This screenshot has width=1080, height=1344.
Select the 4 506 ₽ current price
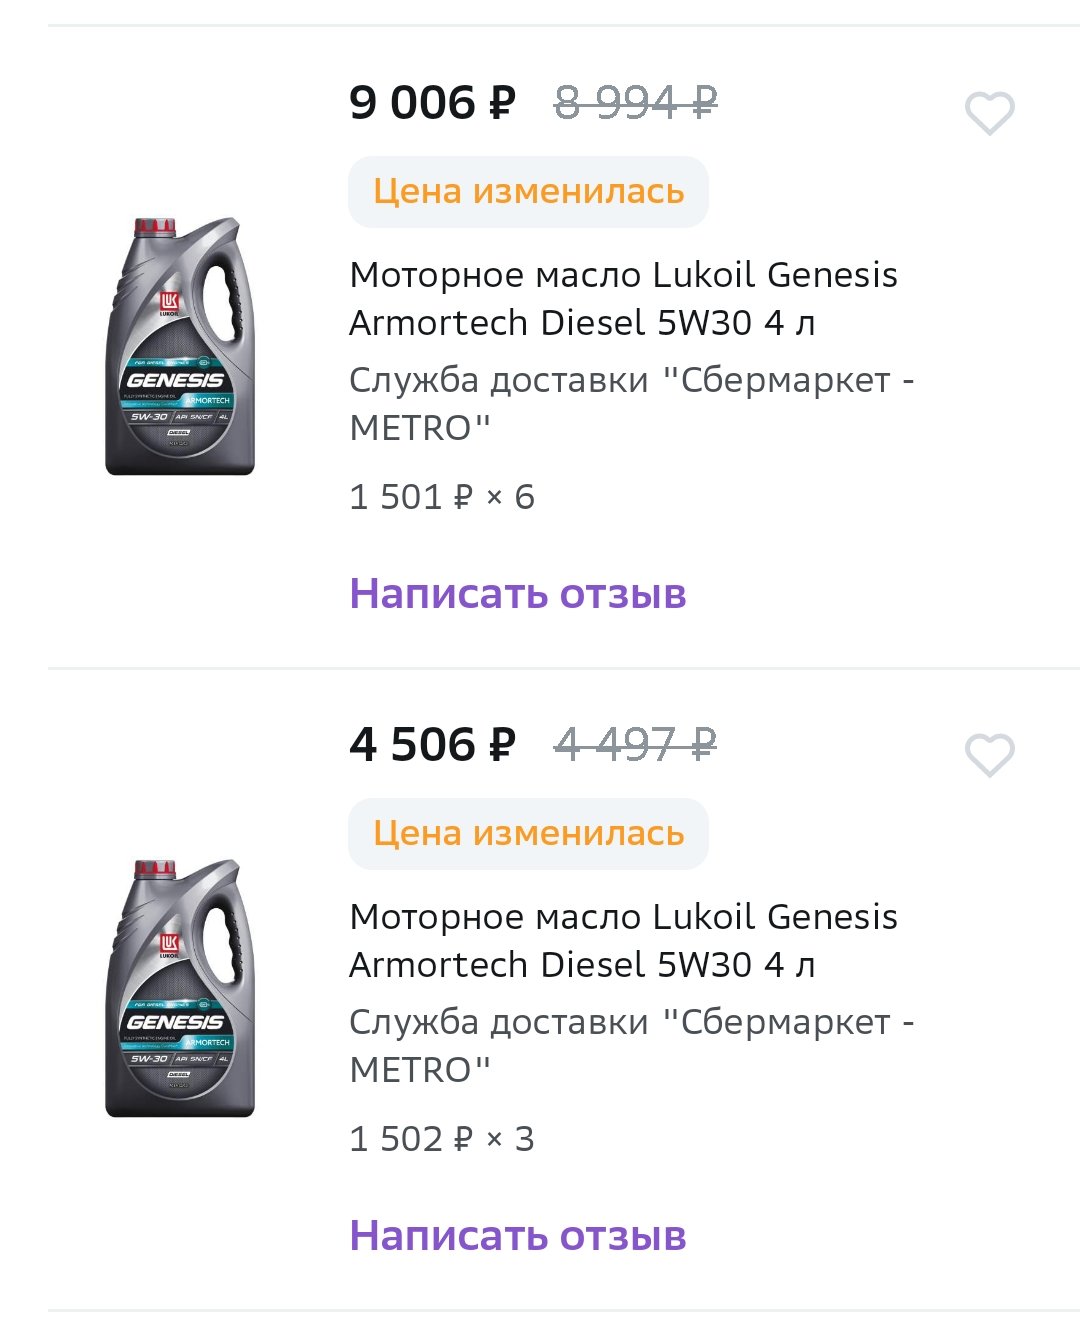432,745
